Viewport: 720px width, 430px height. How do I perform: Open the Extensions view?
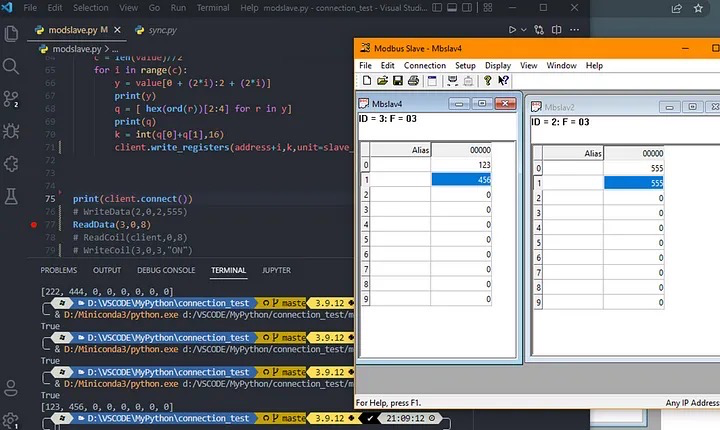tap(11, 164)
